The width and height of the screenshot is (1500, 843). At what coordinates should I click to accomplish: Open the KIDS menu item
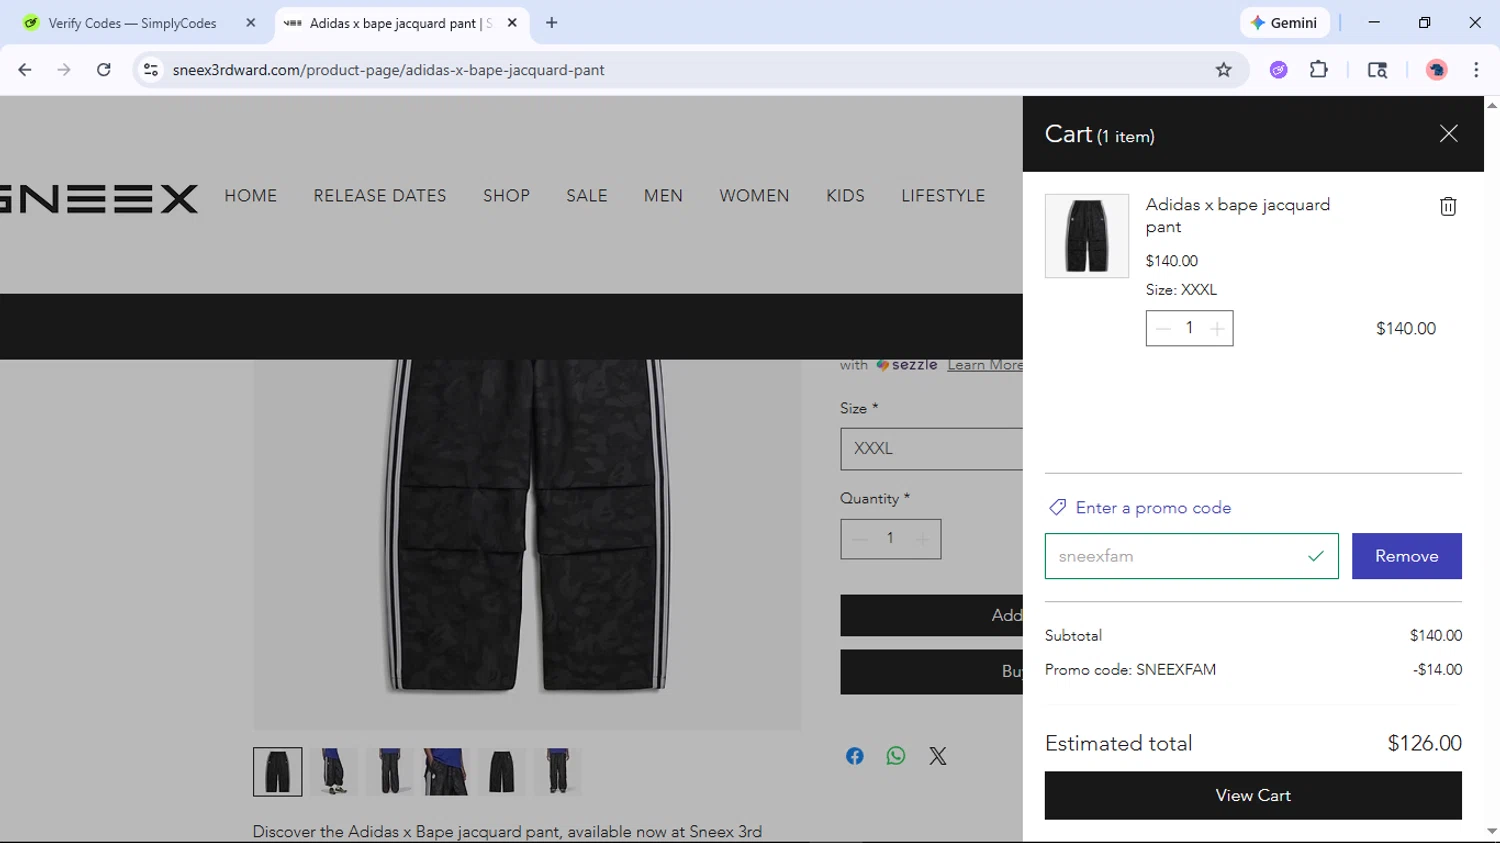(845, 196)
